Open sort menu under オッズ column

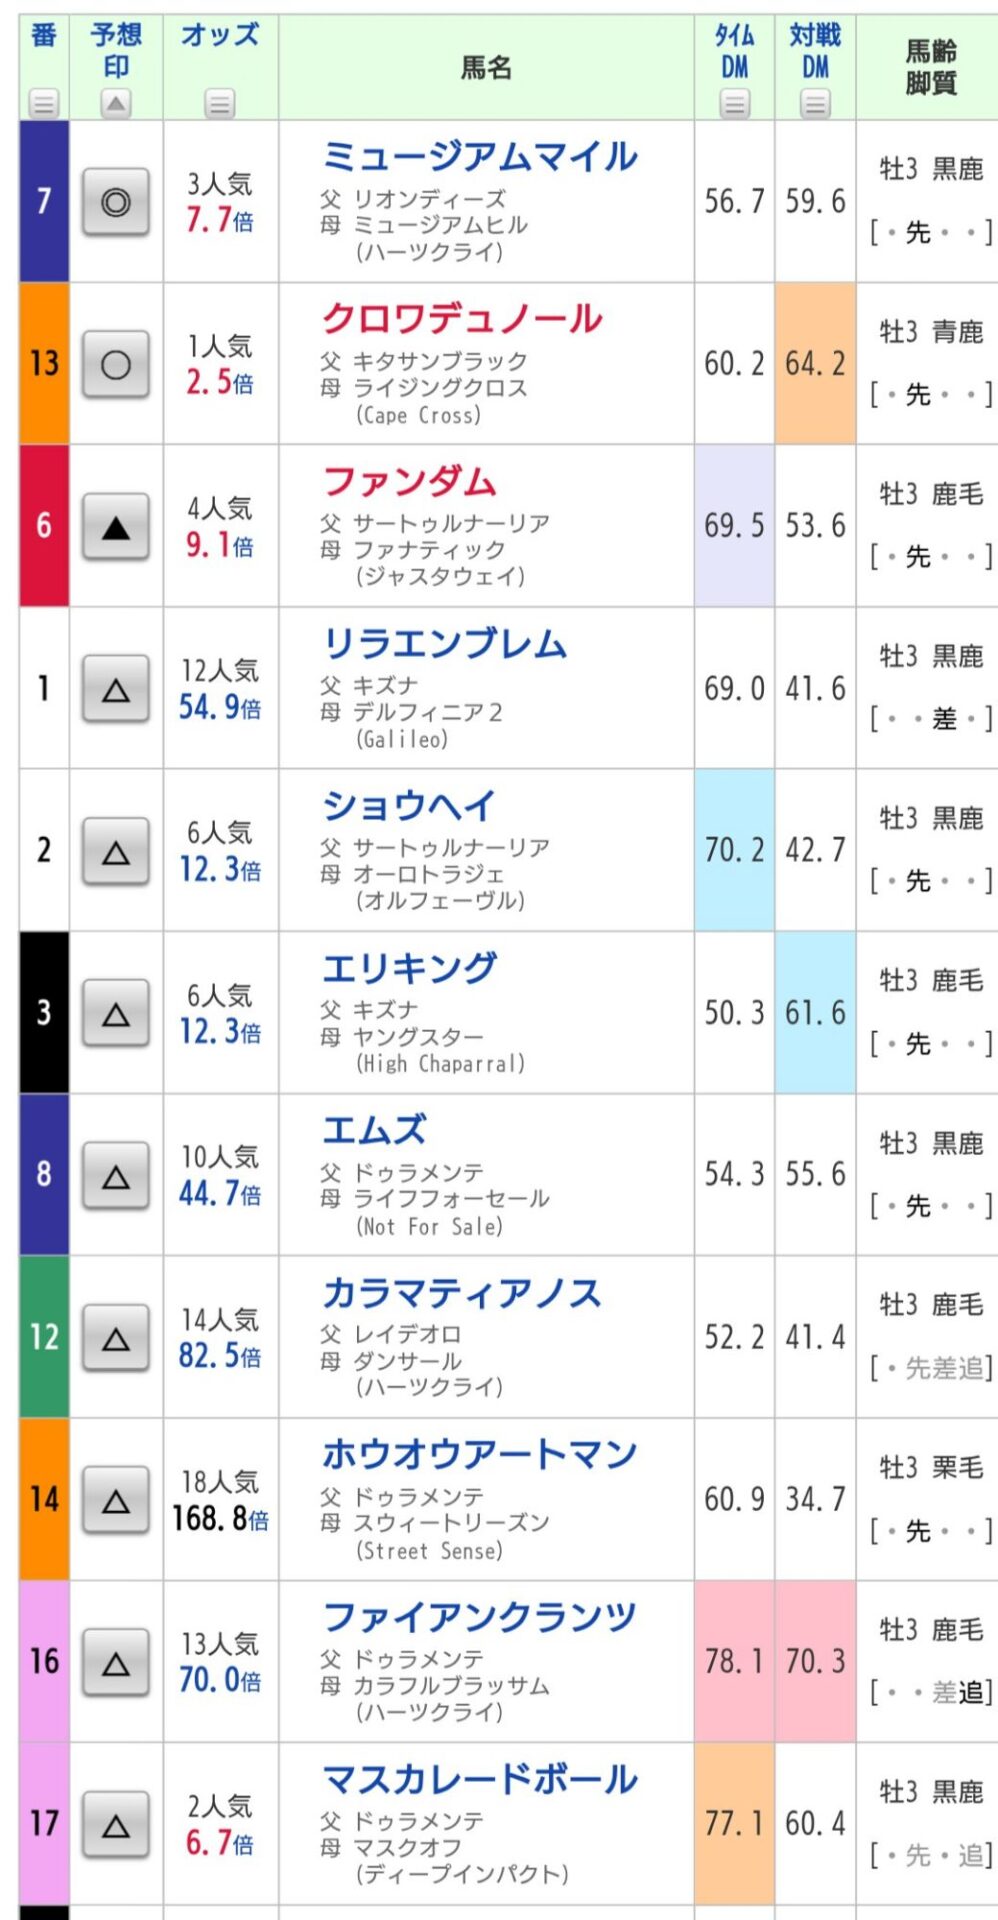(220, 102)
